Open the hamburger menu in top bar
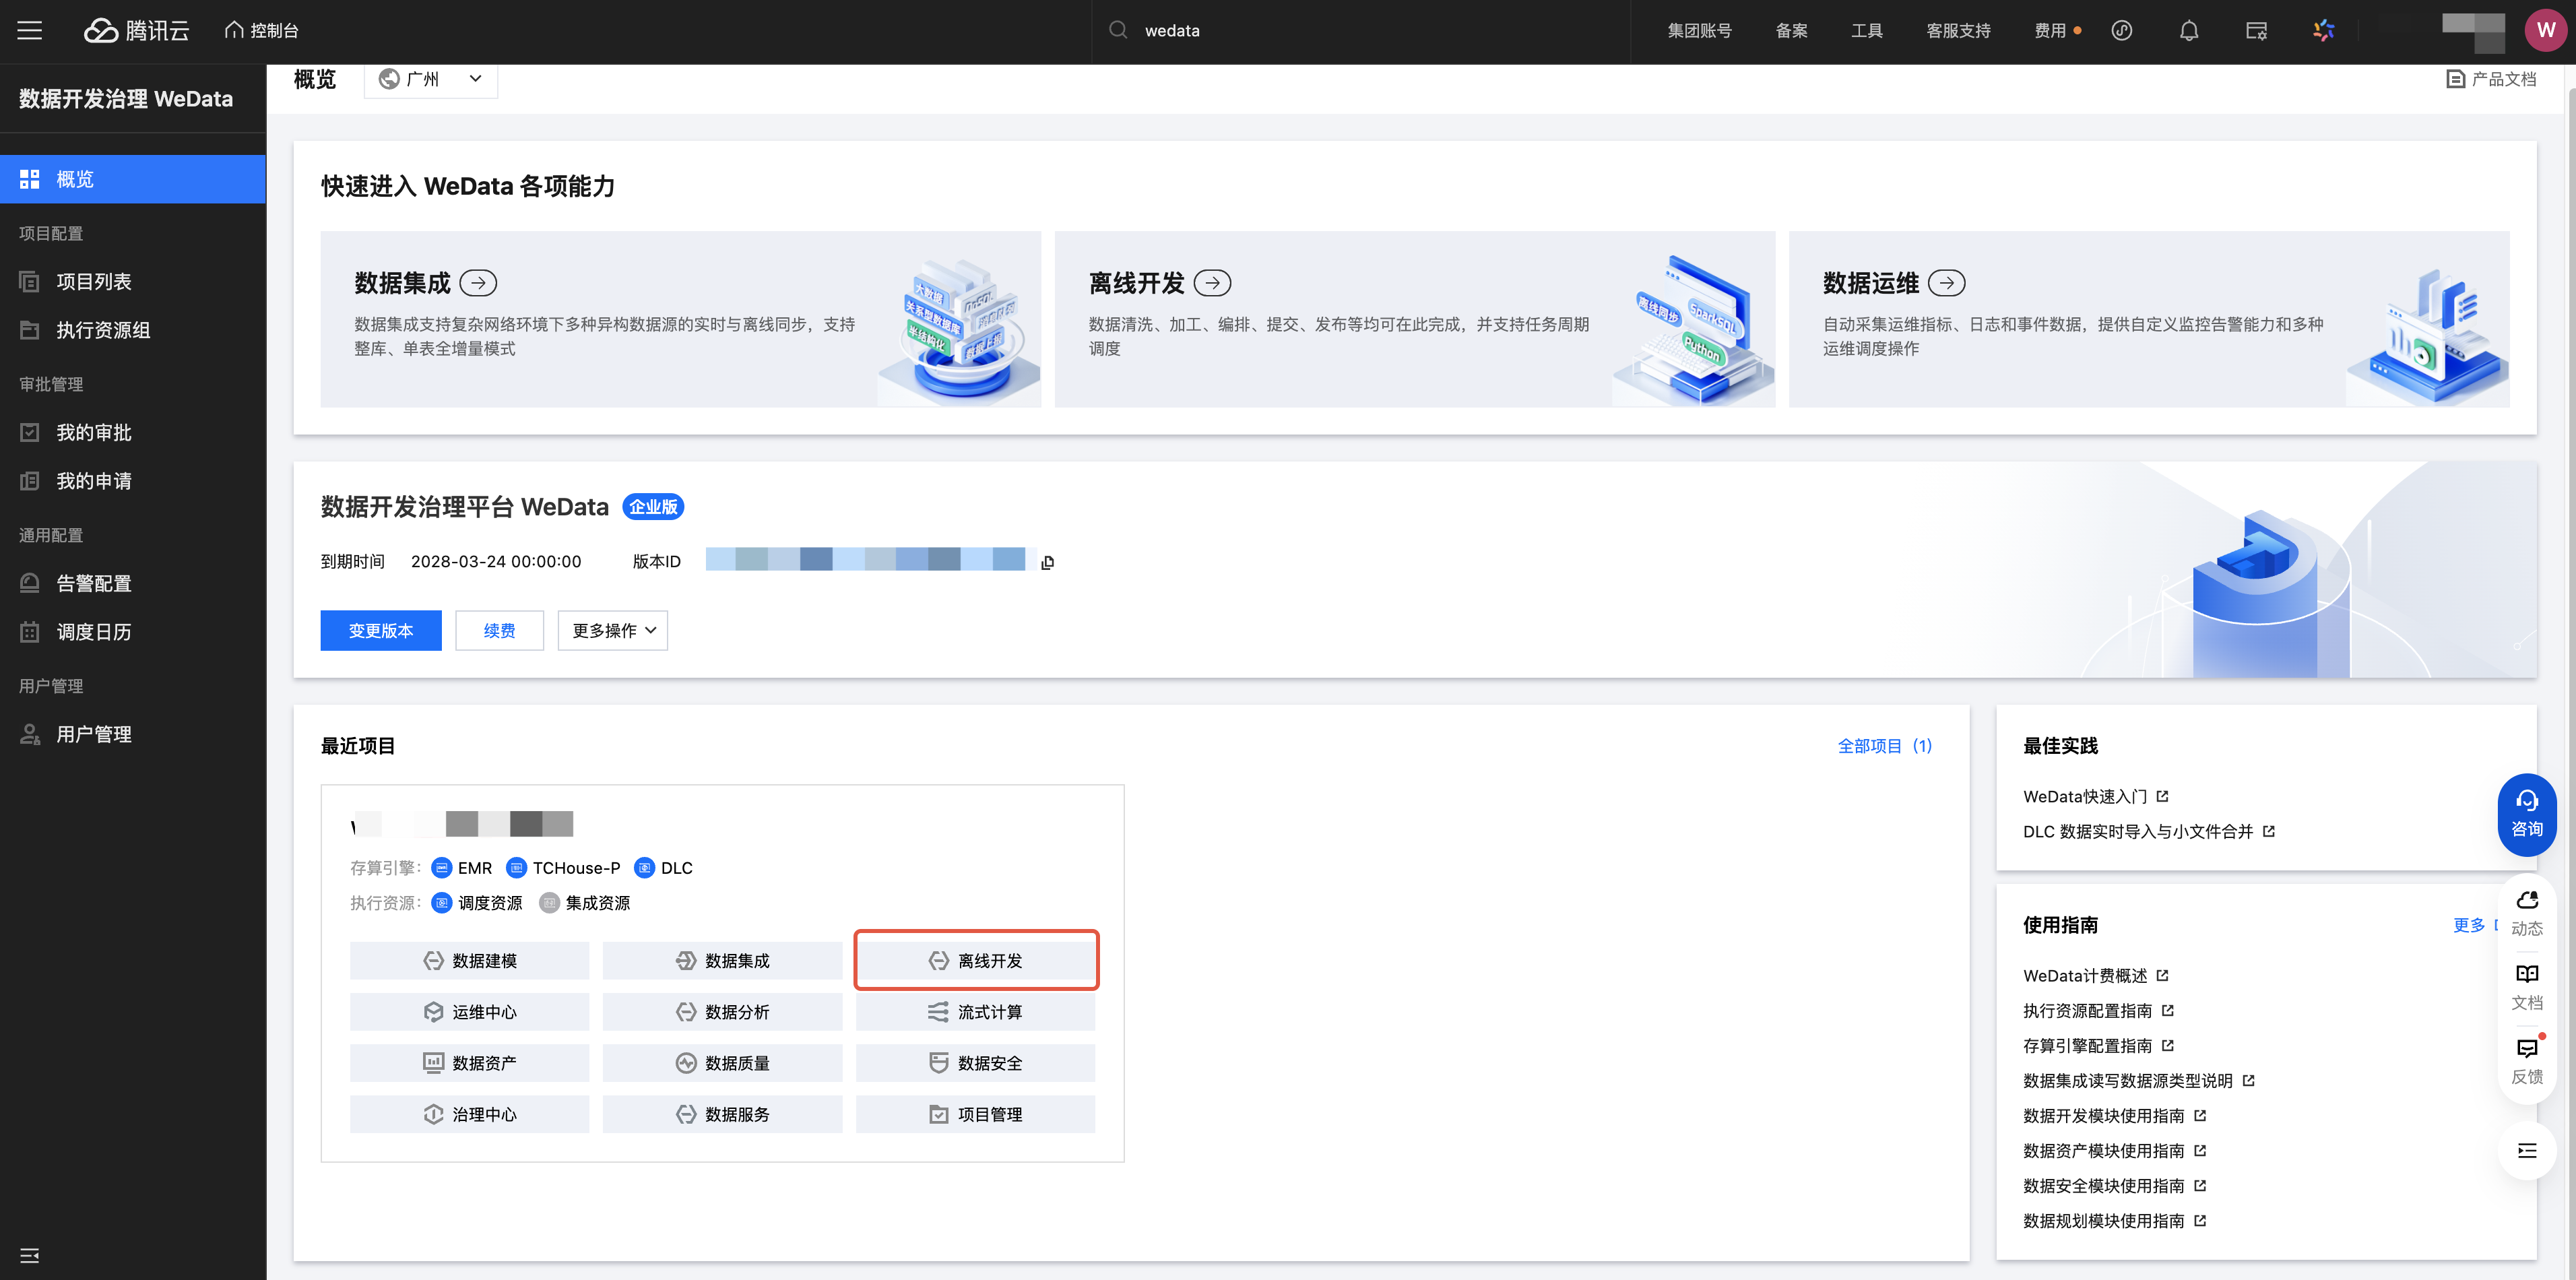 click(30, 30)
